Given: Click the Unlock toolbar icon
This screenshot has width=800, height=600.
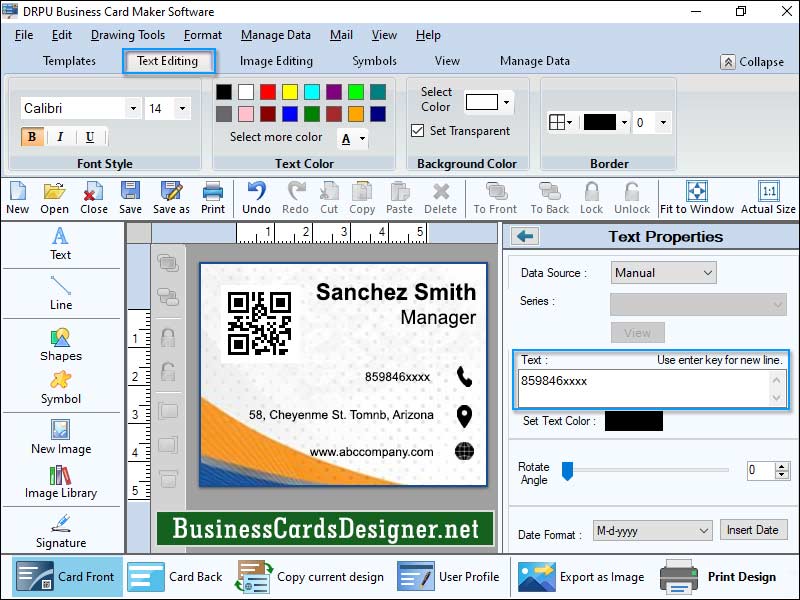Looking at the screenshot, I should 632,198.
